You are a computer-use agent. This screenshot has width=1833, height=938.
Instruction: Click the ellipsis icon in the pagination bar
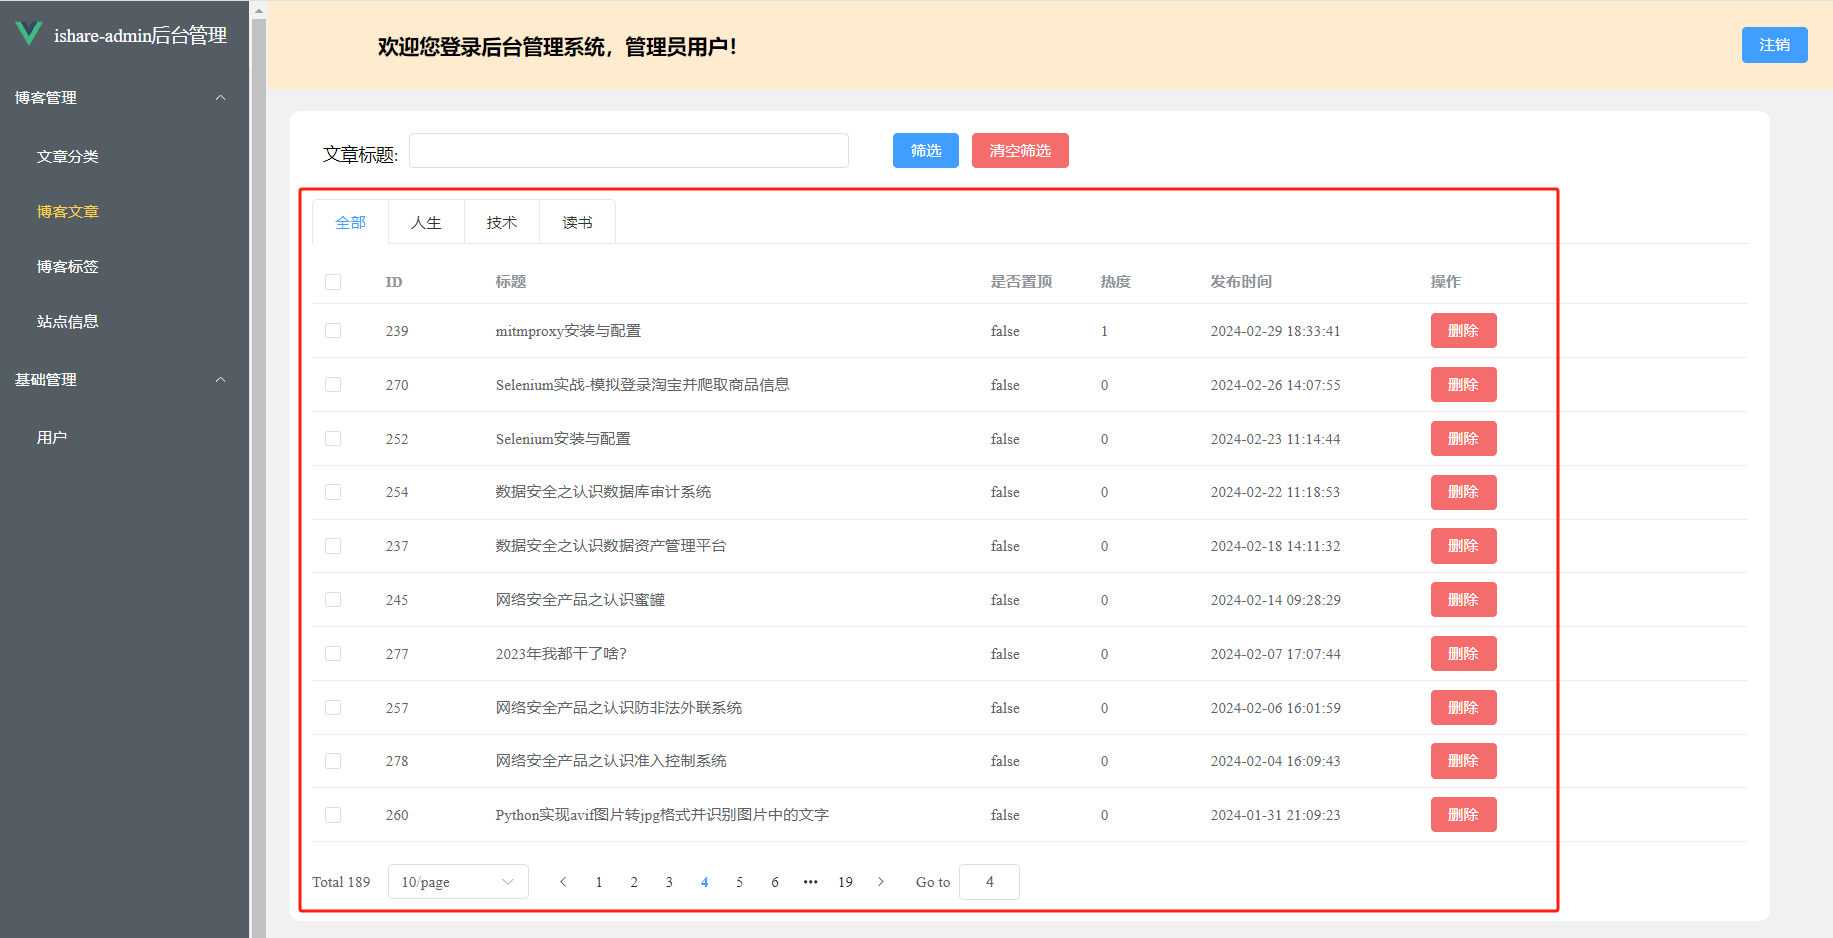[x=810, y=881]
